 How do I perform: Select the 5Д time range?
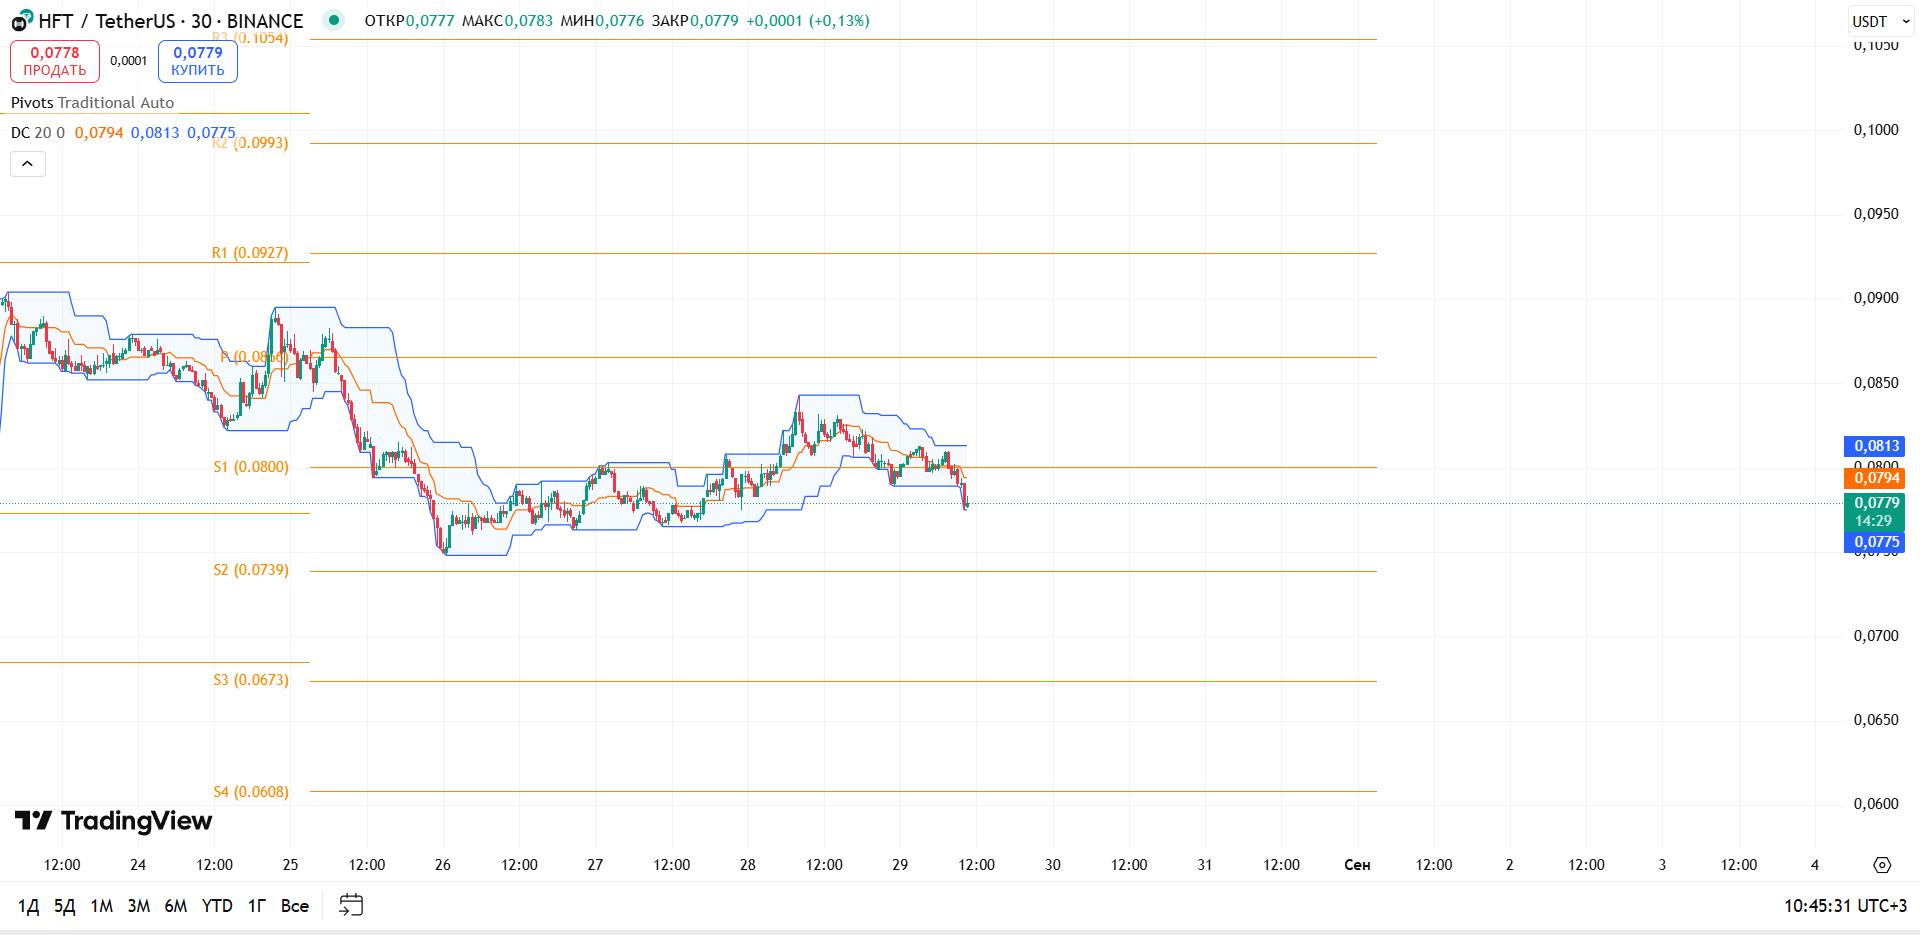(65, 906)
